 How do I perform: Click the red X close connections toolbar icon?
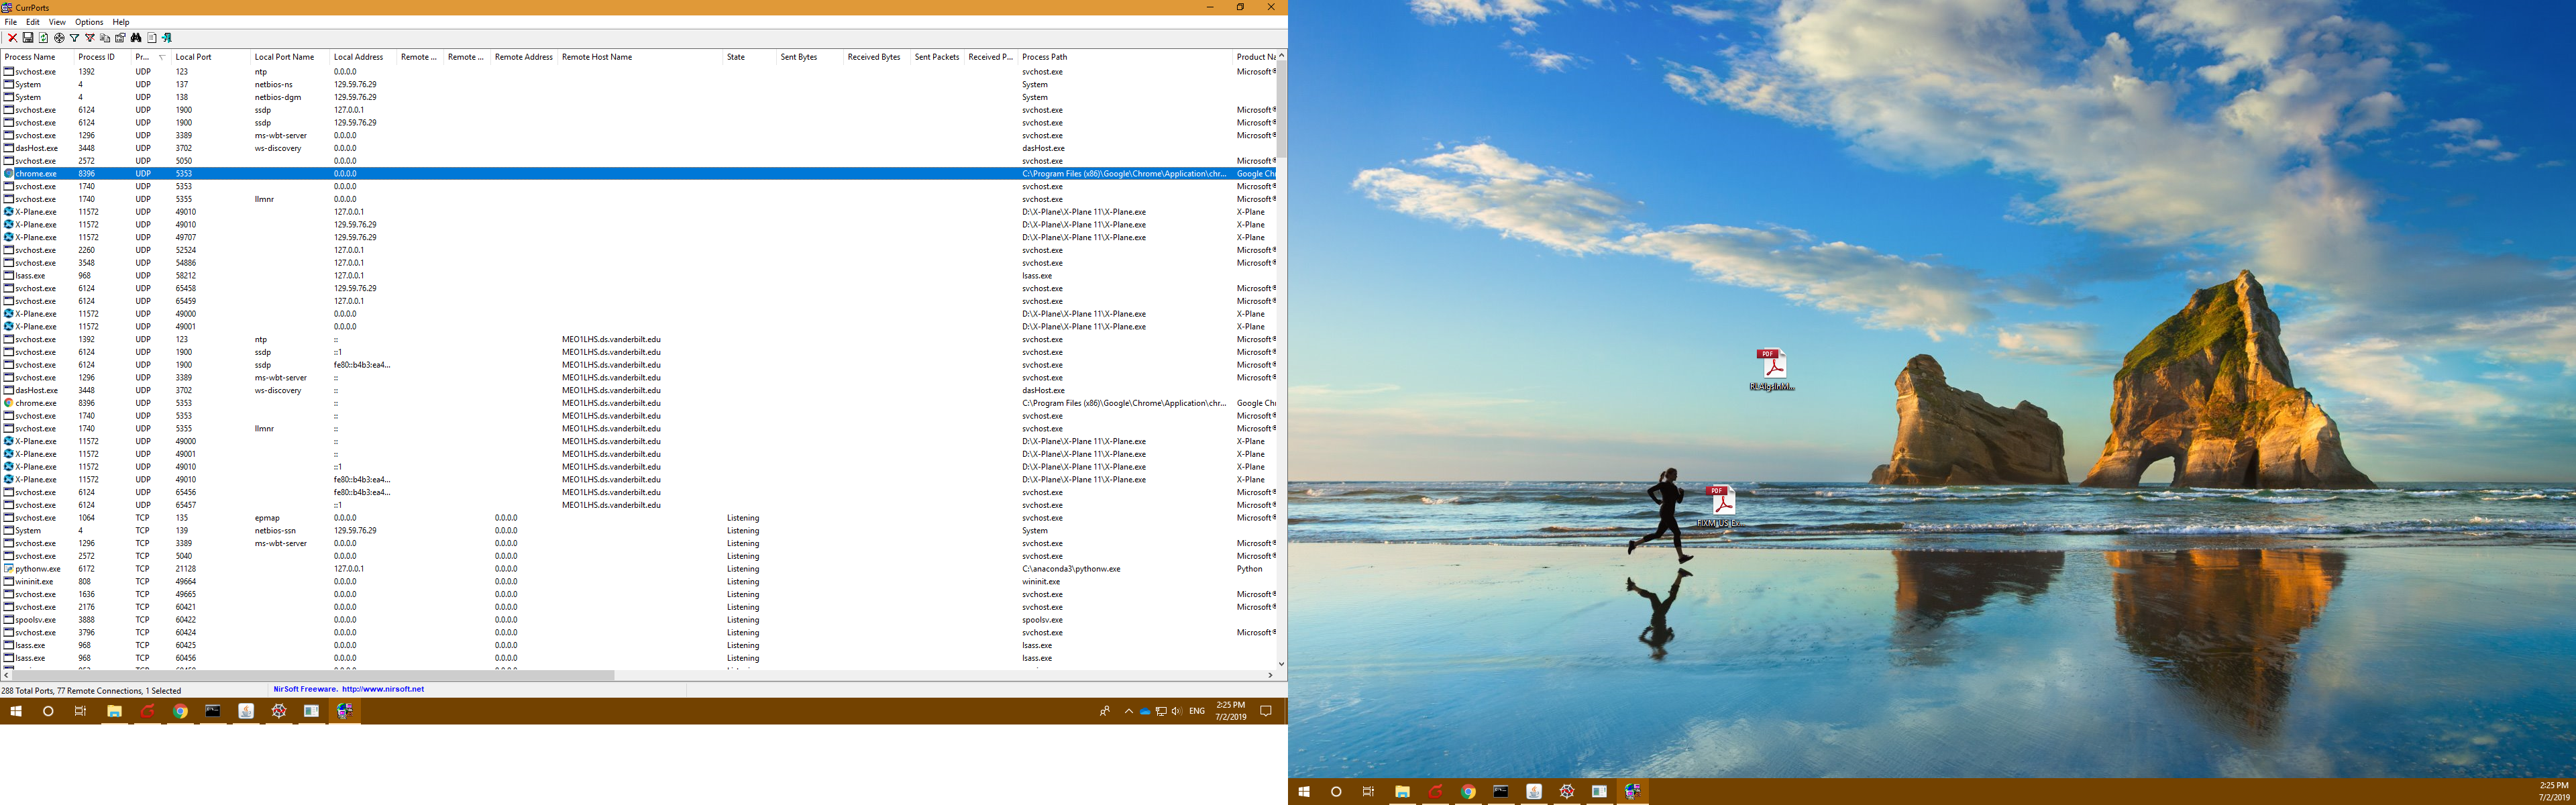point(12,38)
